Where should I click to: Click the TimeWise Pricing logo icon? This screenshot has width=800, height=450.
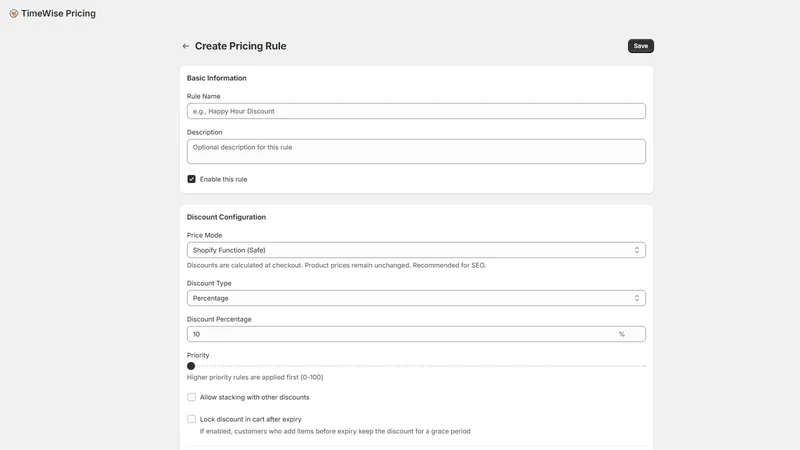(14, 14)
